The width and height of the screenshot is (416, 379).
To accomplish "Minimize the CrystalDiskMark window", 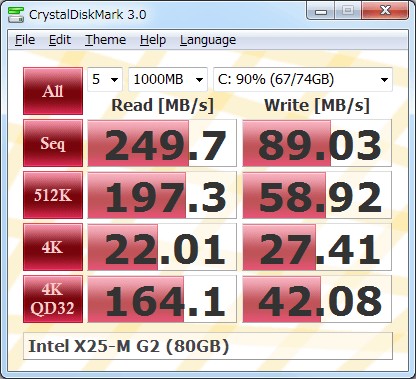I will pyautogui.click(x=320, y=11).
